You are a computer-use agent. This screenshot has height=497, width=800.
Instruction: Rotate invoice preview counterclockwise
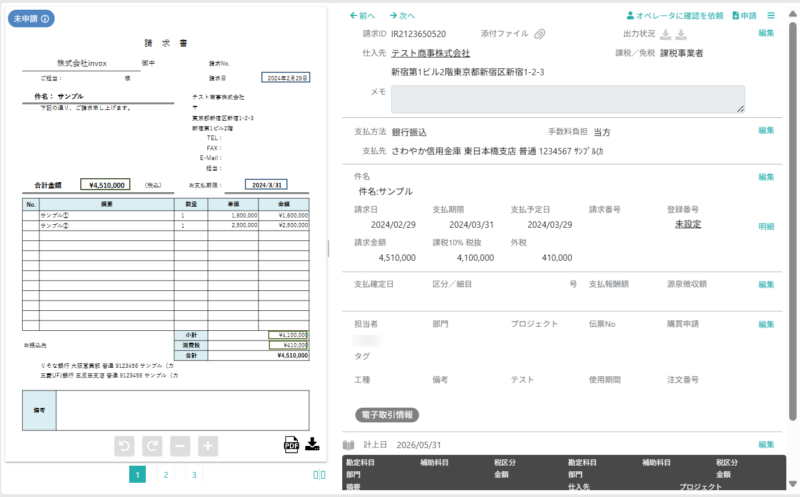124,446
